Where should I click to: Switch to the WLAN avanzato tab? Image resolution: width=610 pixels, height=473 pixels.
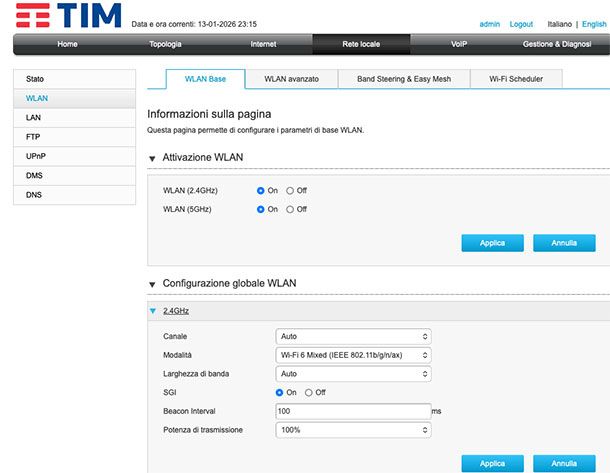292,79
